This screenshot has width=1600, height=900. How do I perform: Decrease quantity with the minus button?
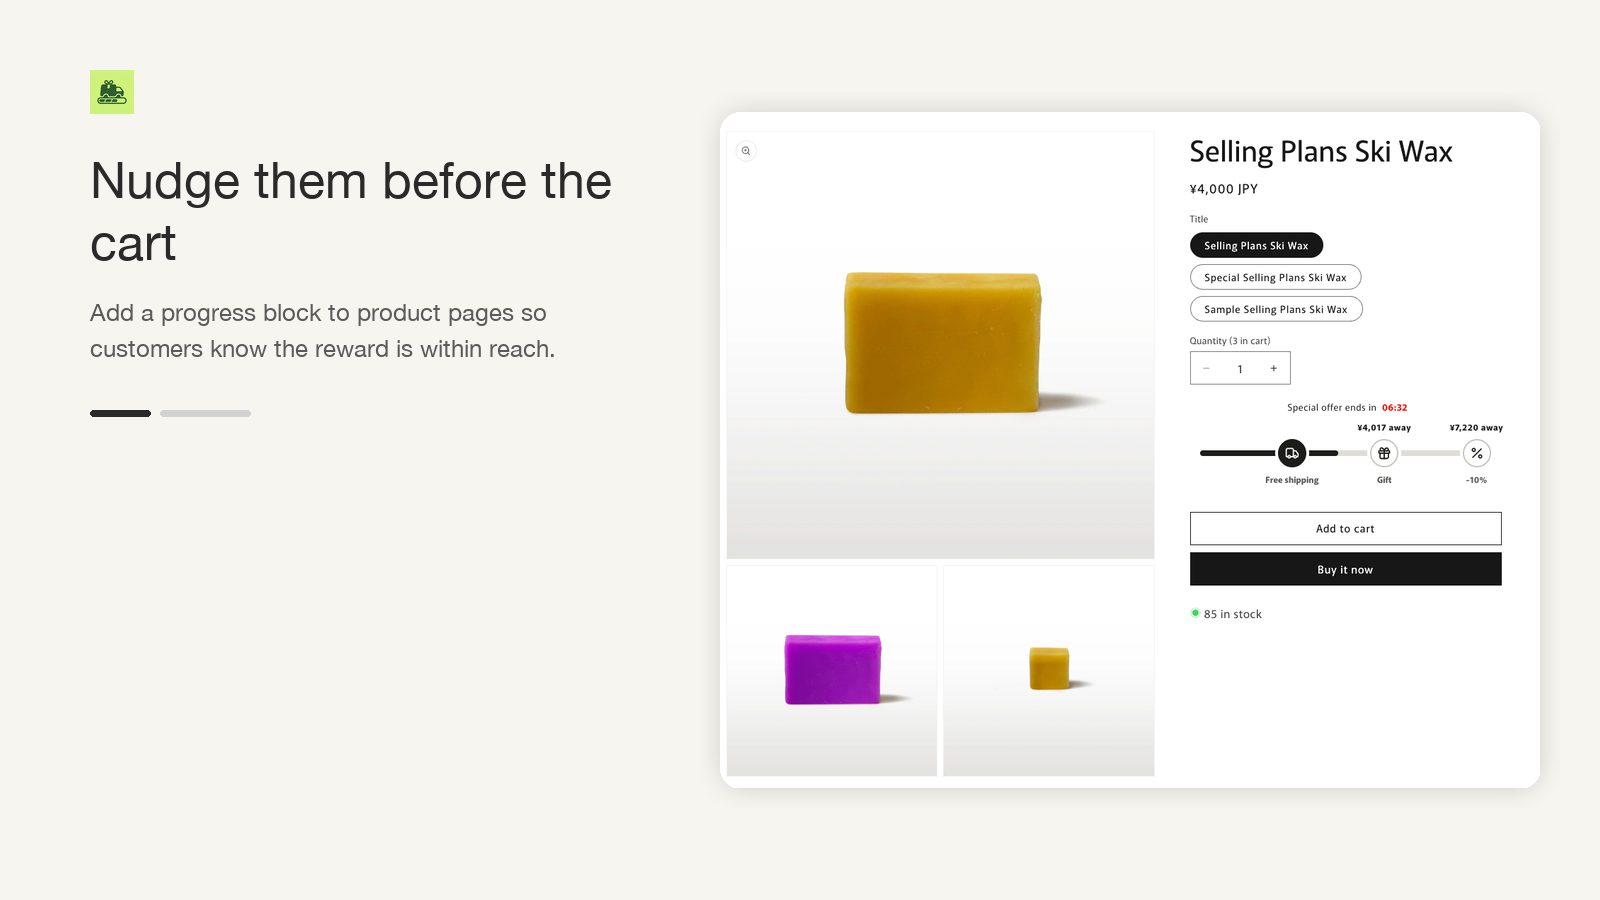(1206, 368)
